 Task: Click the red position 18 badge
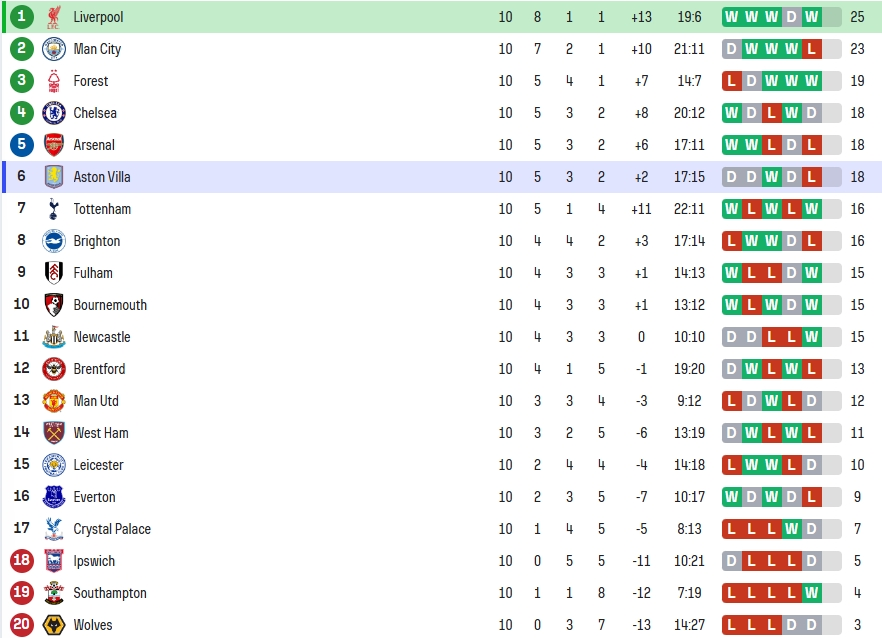tap(21, 560)
